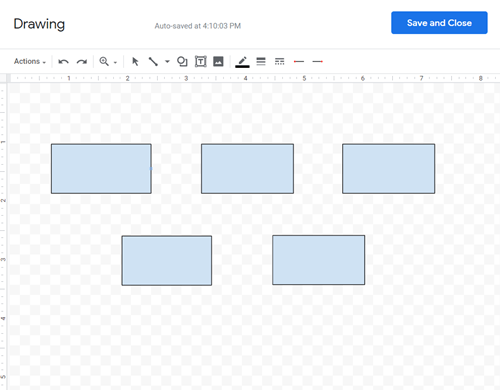
Task: Click the Insert image icon
Action: (x=218, y=62)
